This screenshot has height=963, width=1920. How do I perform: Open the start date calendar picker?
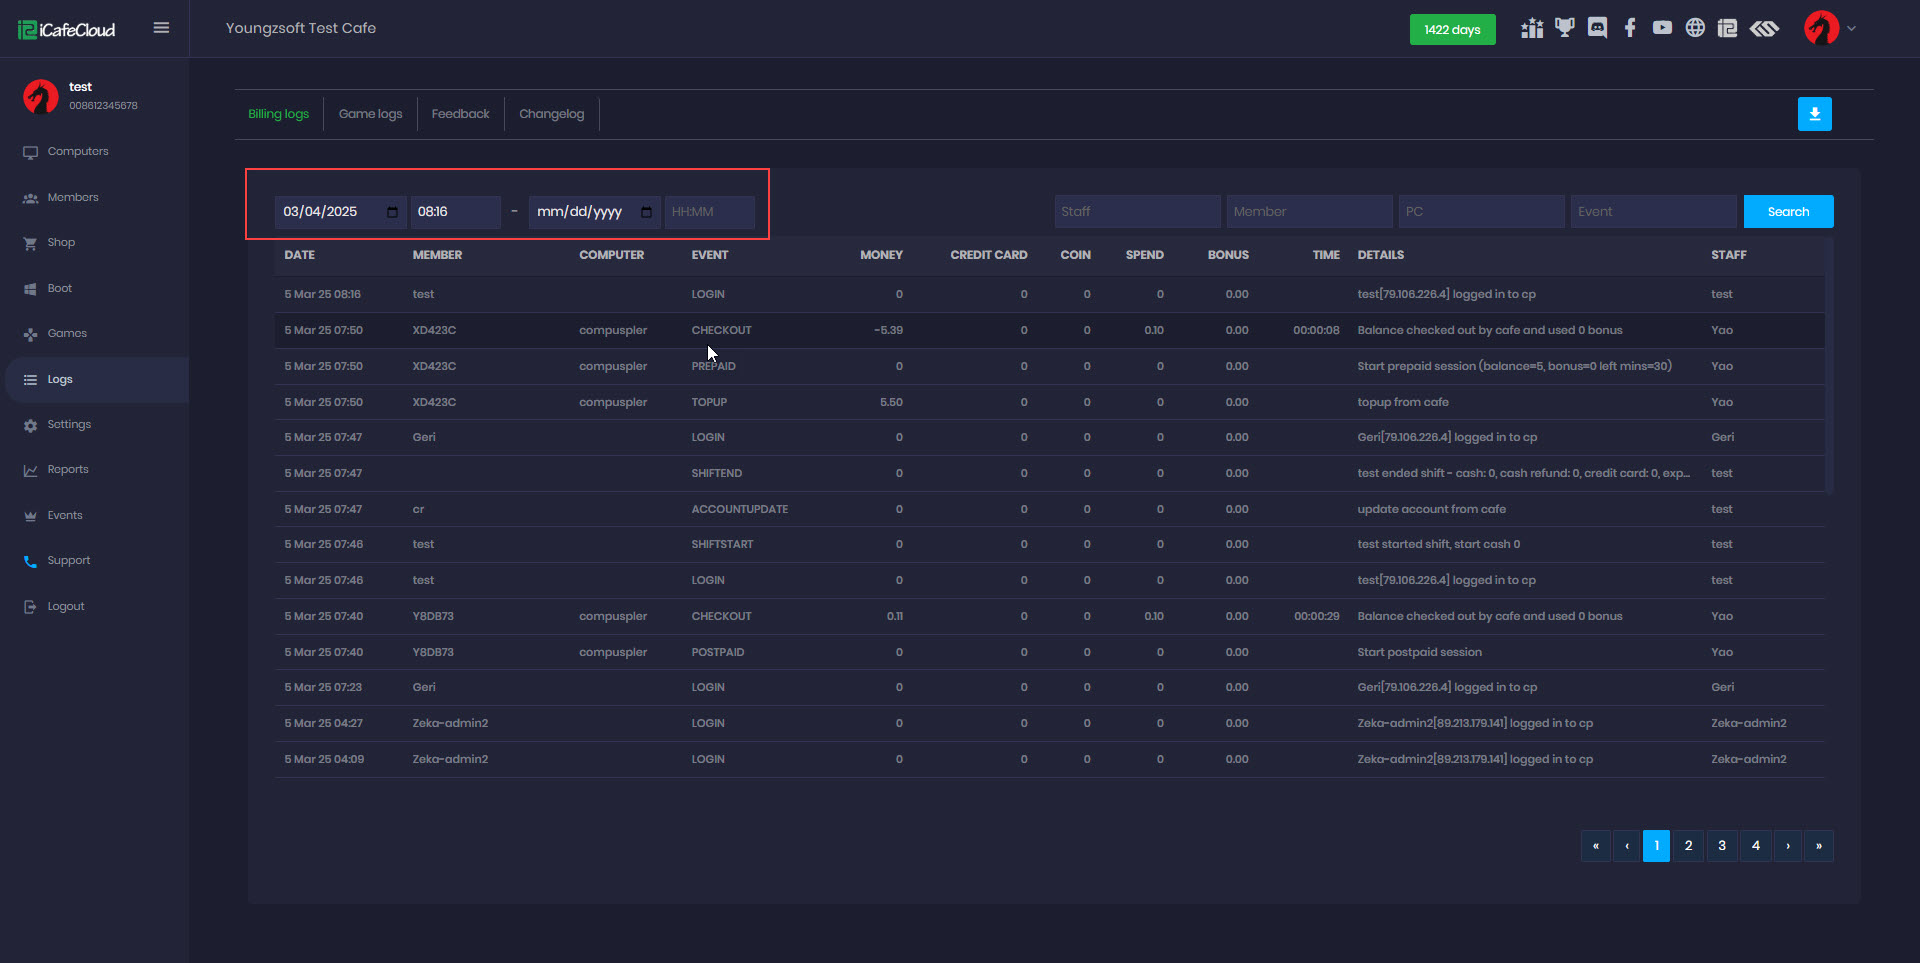tap(392, 212)
